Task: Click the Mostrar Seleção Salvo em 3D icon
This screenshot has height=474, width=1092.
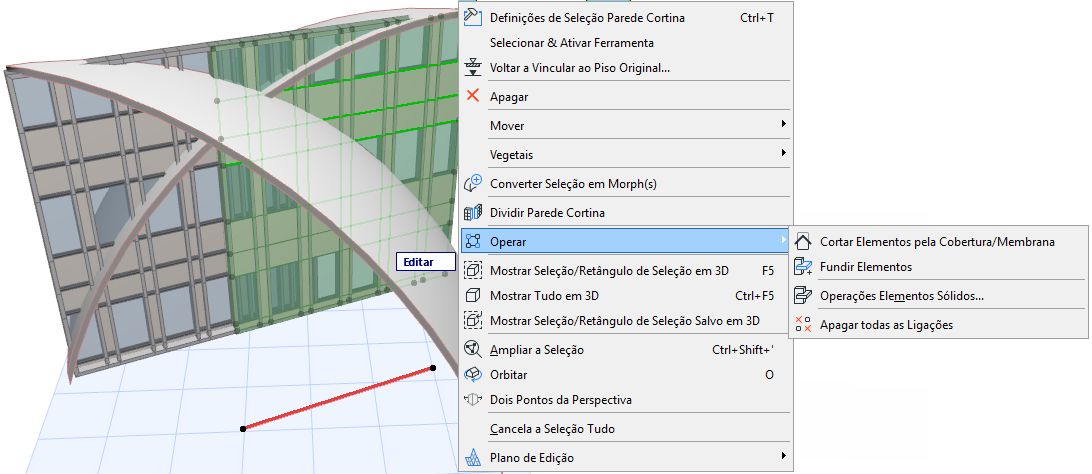Action: (x=473, y=320)
